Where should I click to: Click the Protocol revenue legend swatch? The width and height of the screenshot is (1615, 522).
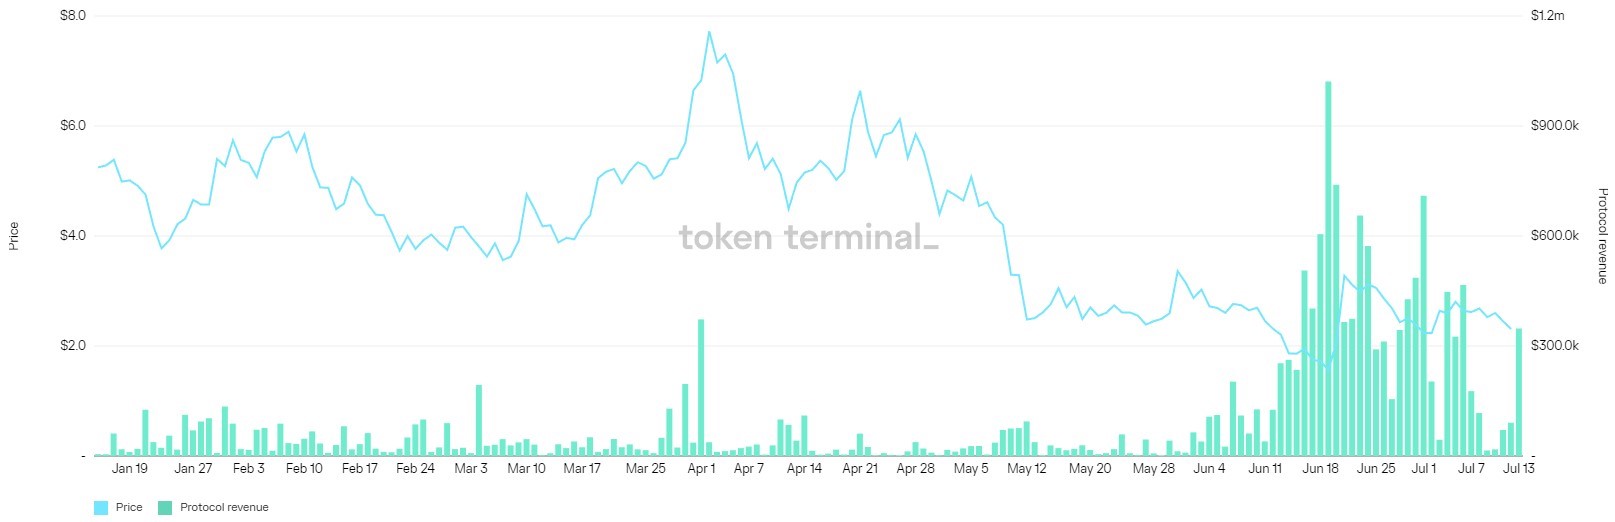click(x=165, y=507)
